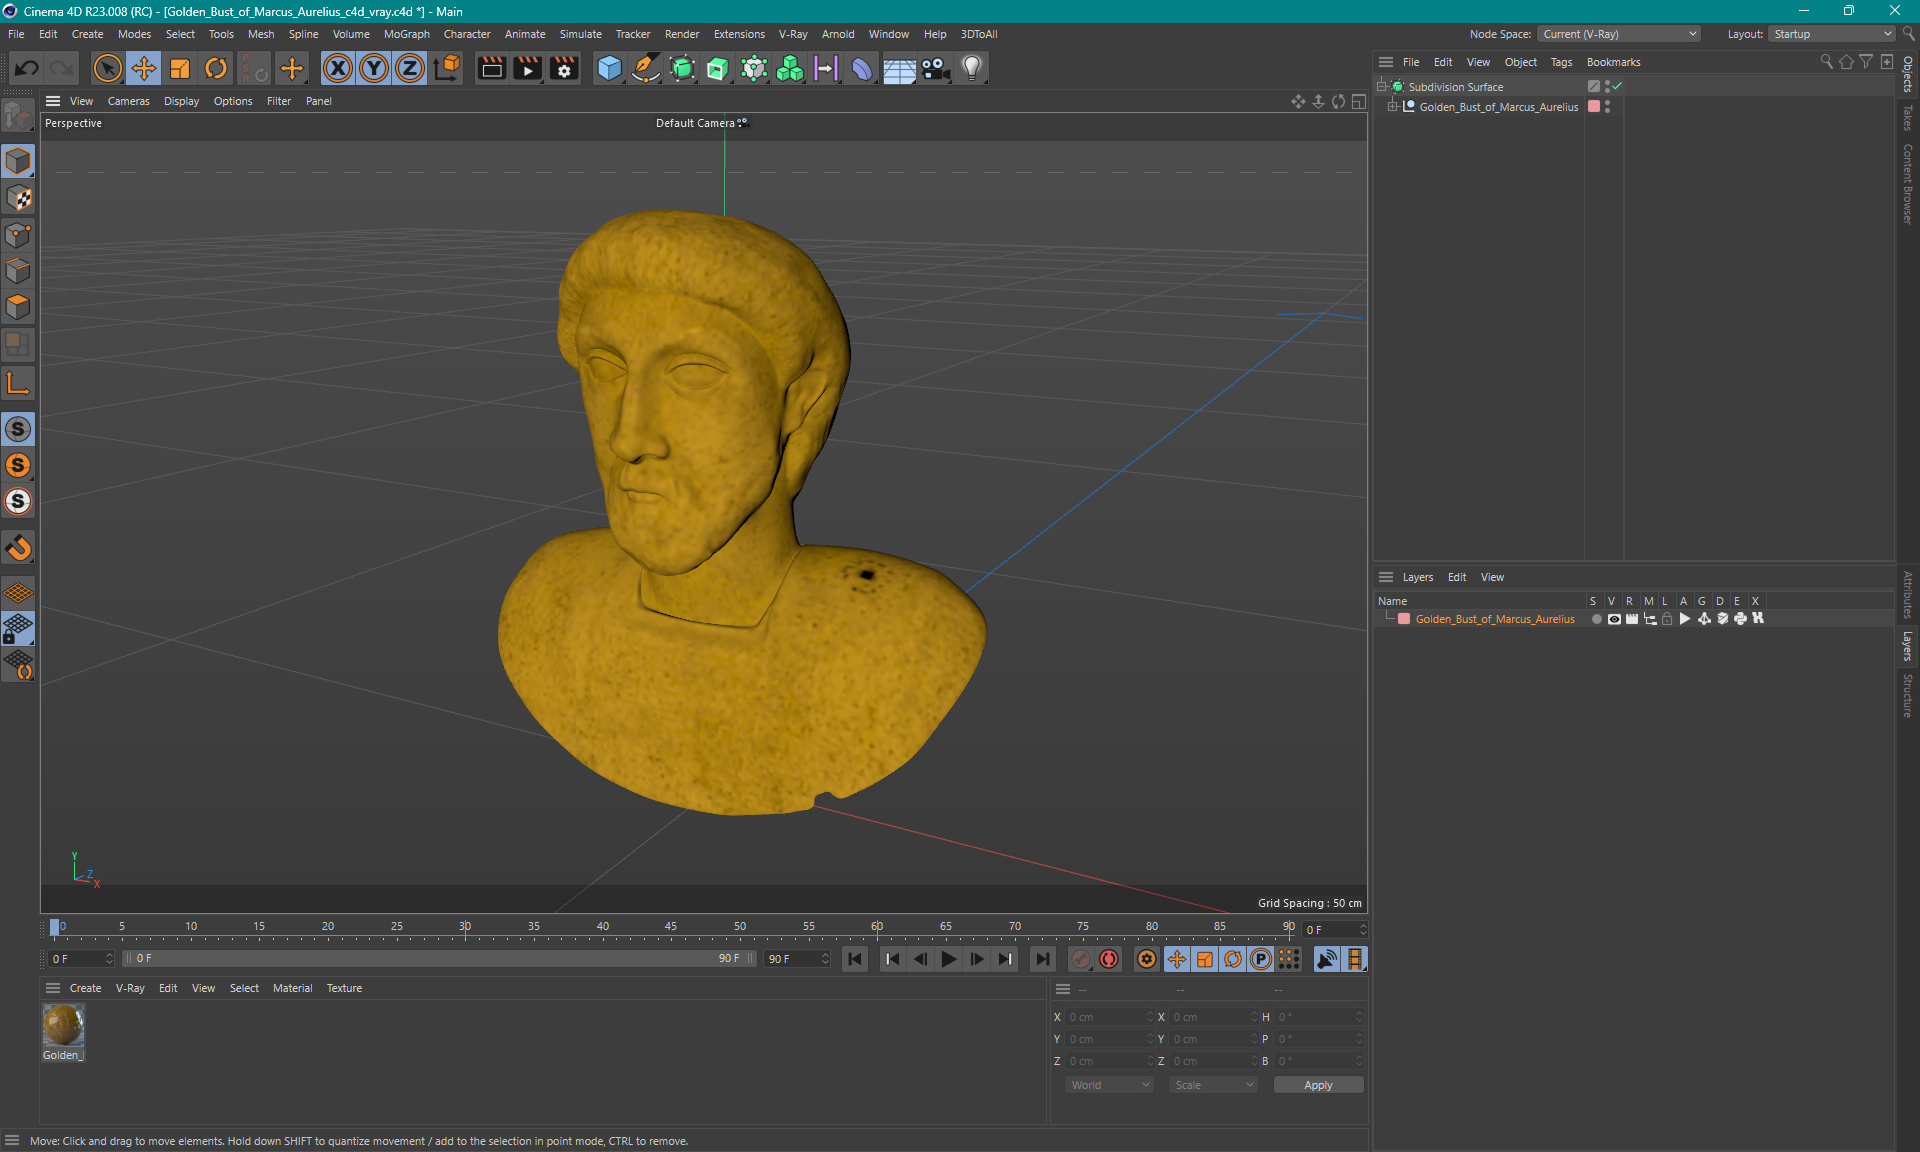The image size is (1920, 1152).
Task: Activate the Move tool in toolbar
Action: click(x=144, y=68)
